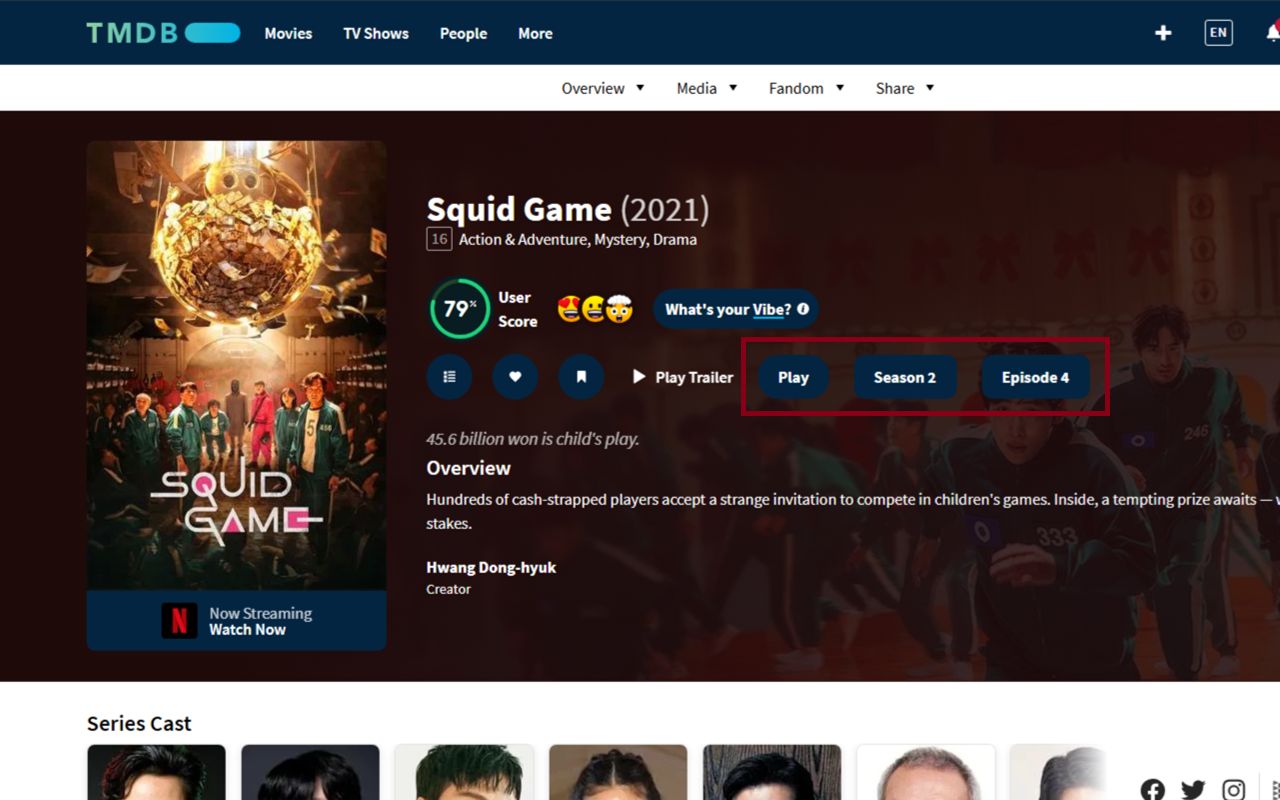The image size is (1280, 800).
Task: Open the Facebook social link
Action: [1153, 790]
